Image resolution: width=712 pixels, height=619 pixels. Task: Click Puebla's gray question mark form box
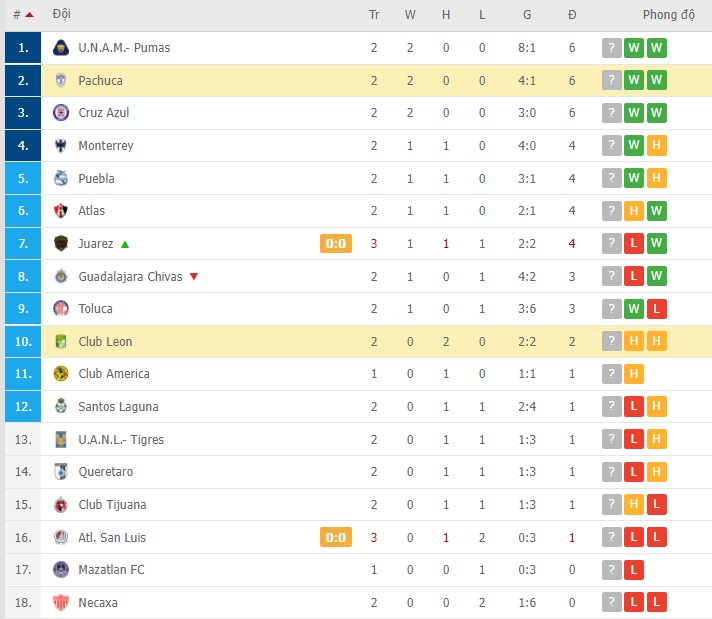611,179
